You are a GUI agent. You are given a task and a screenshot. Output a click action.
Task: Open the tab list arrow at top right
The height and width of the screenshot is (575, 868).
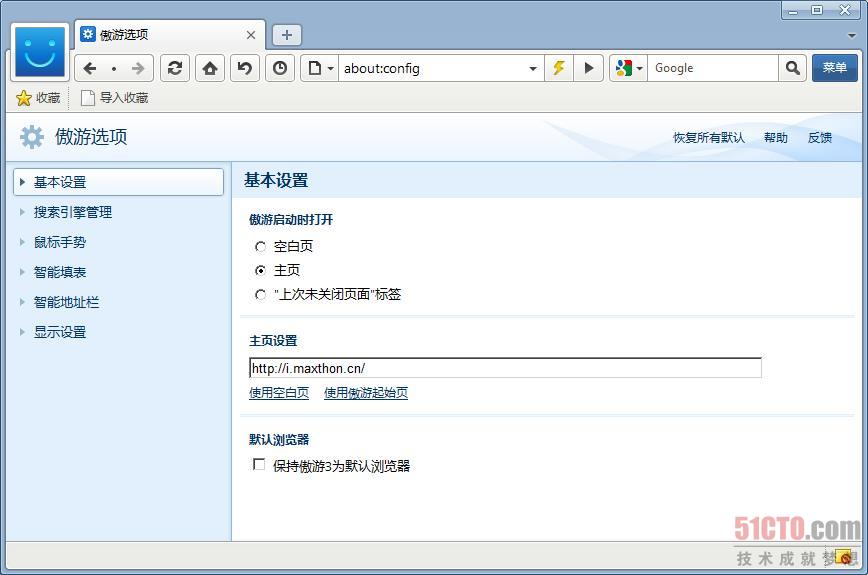coord(852,35)
